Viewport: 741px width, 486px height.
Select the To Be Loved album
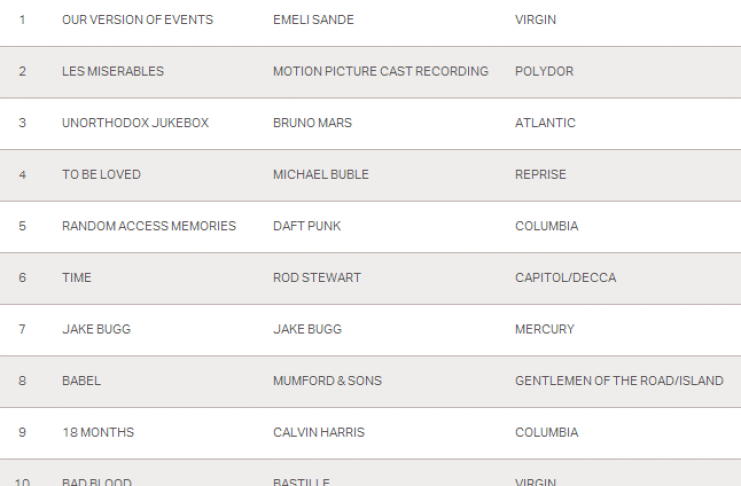[x=101, y=175]
